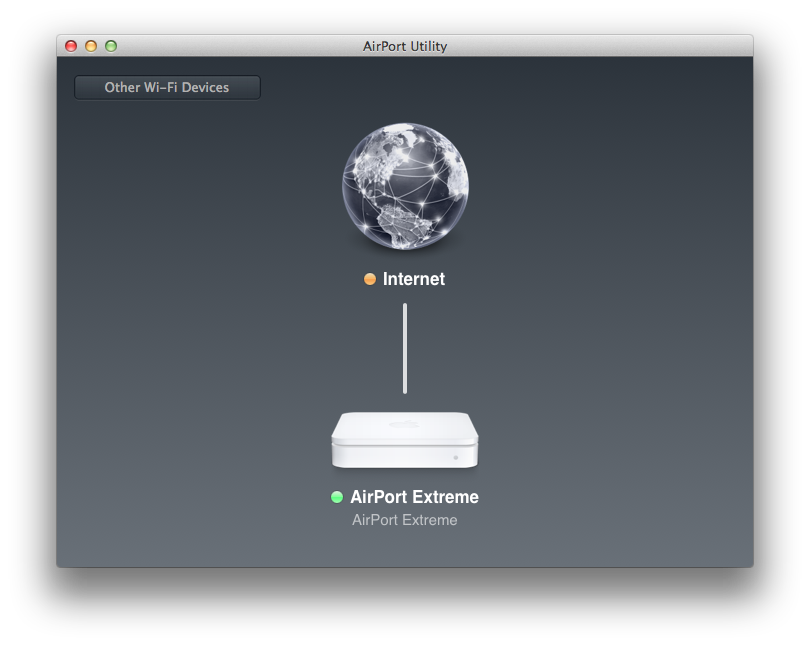Zoom the window with green button
This screenshot has height=646, width=810.
(x=111, y=46)
